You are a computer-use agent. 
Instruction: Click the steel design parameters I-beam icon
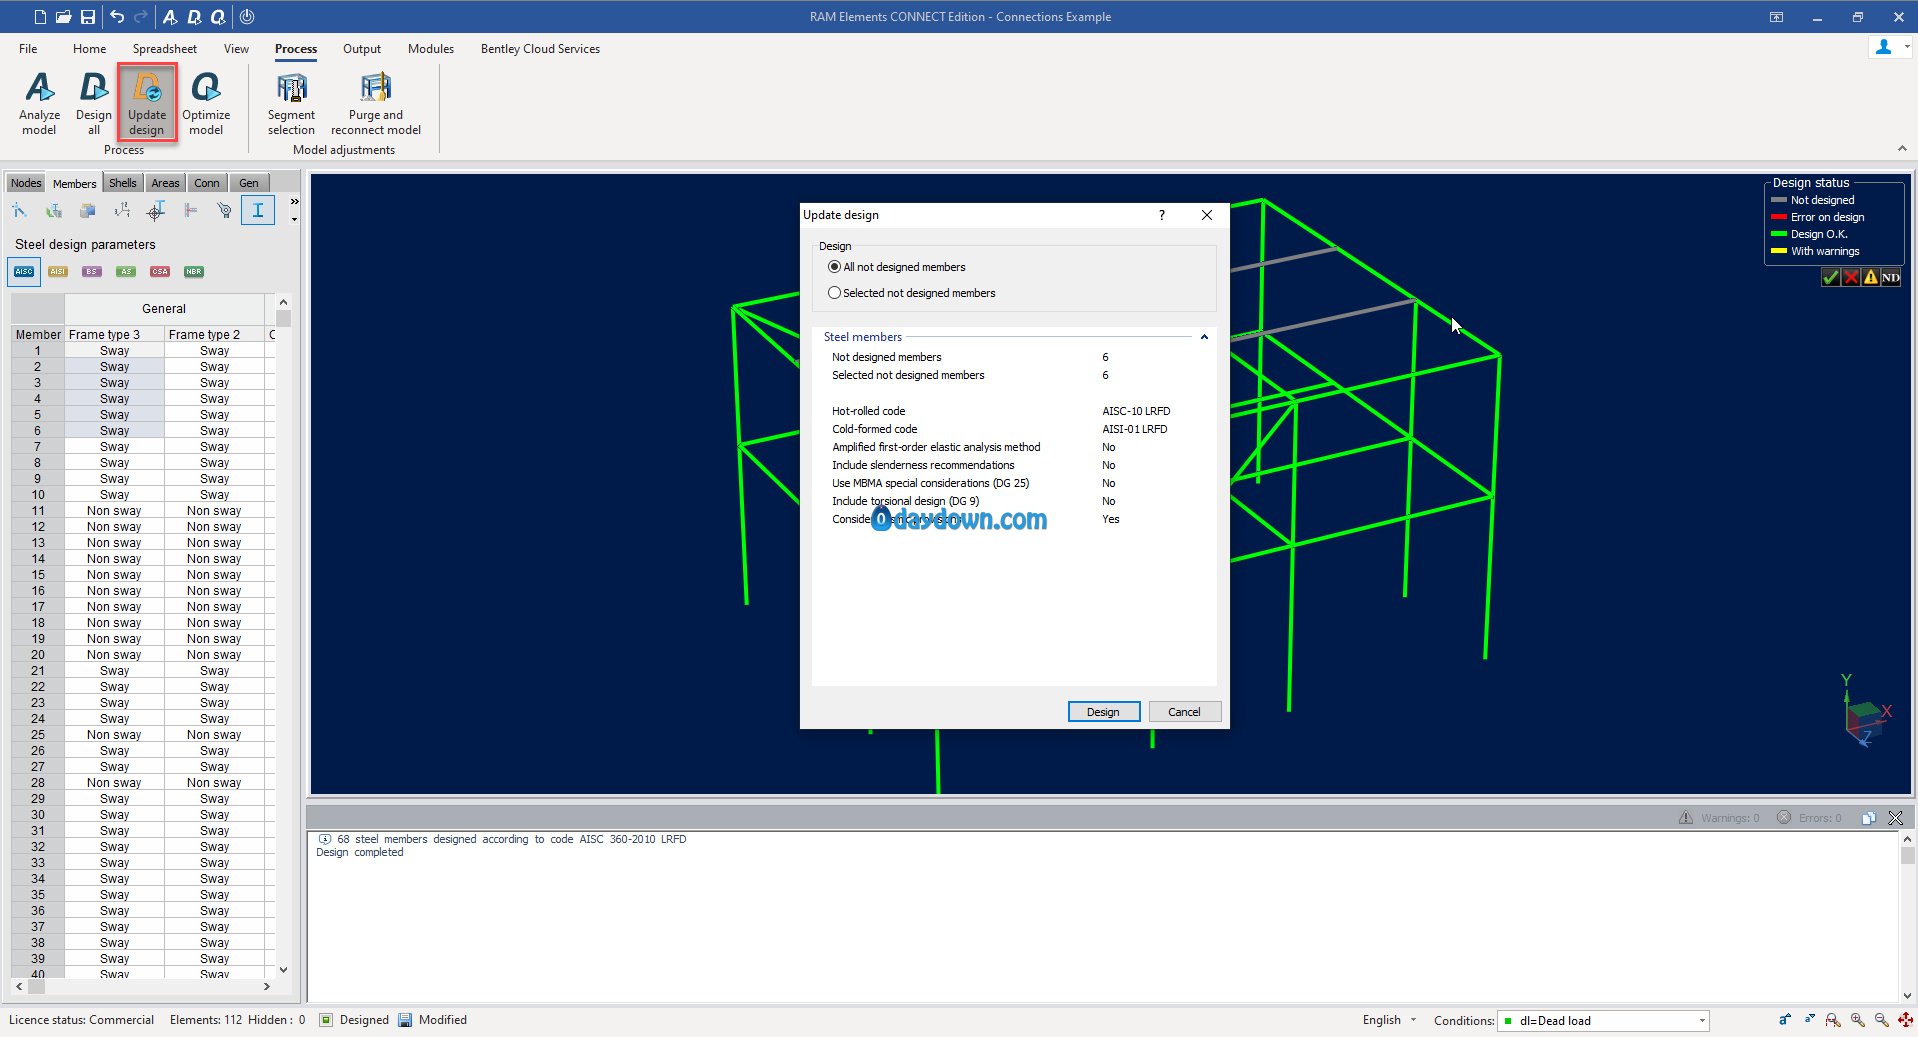[x=258, y=210]
